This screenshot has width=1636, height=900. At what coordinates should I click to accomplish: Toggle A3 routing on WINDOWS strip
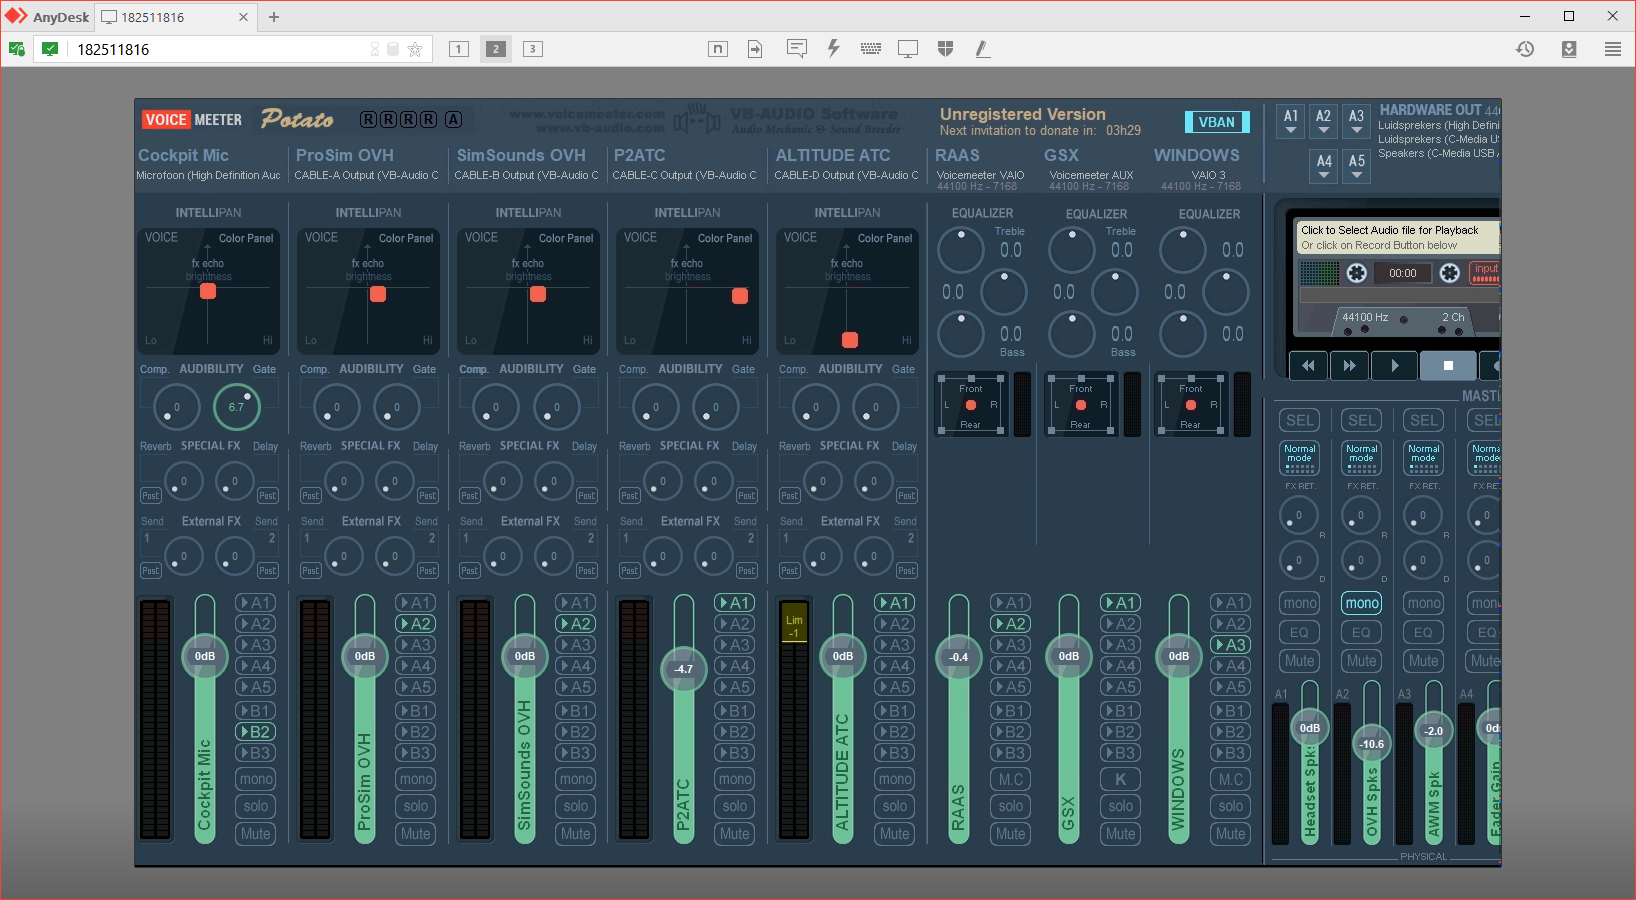click(x=1231, y=645)
